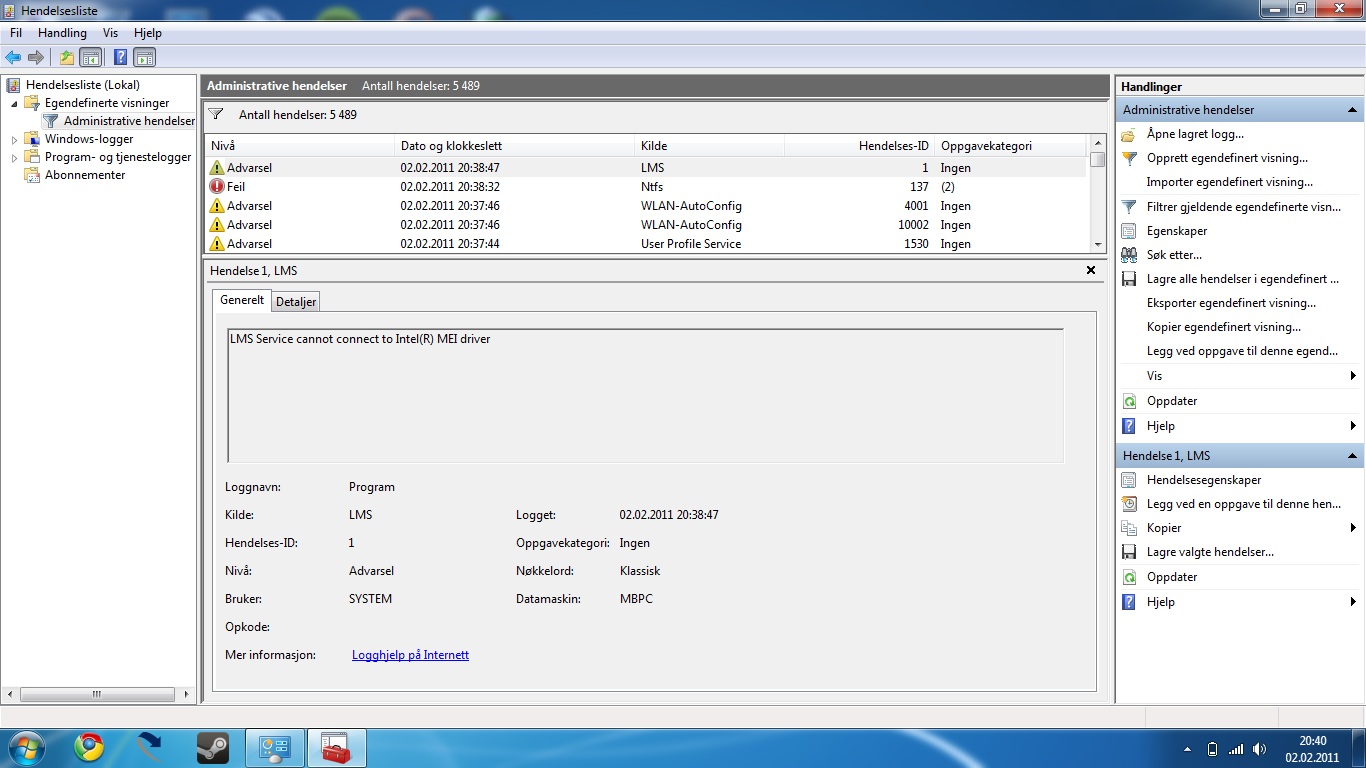Viewport: 1366px width, 768px height.
Task: Click Åpne lagret logg action
Action: coord(1195,134)
